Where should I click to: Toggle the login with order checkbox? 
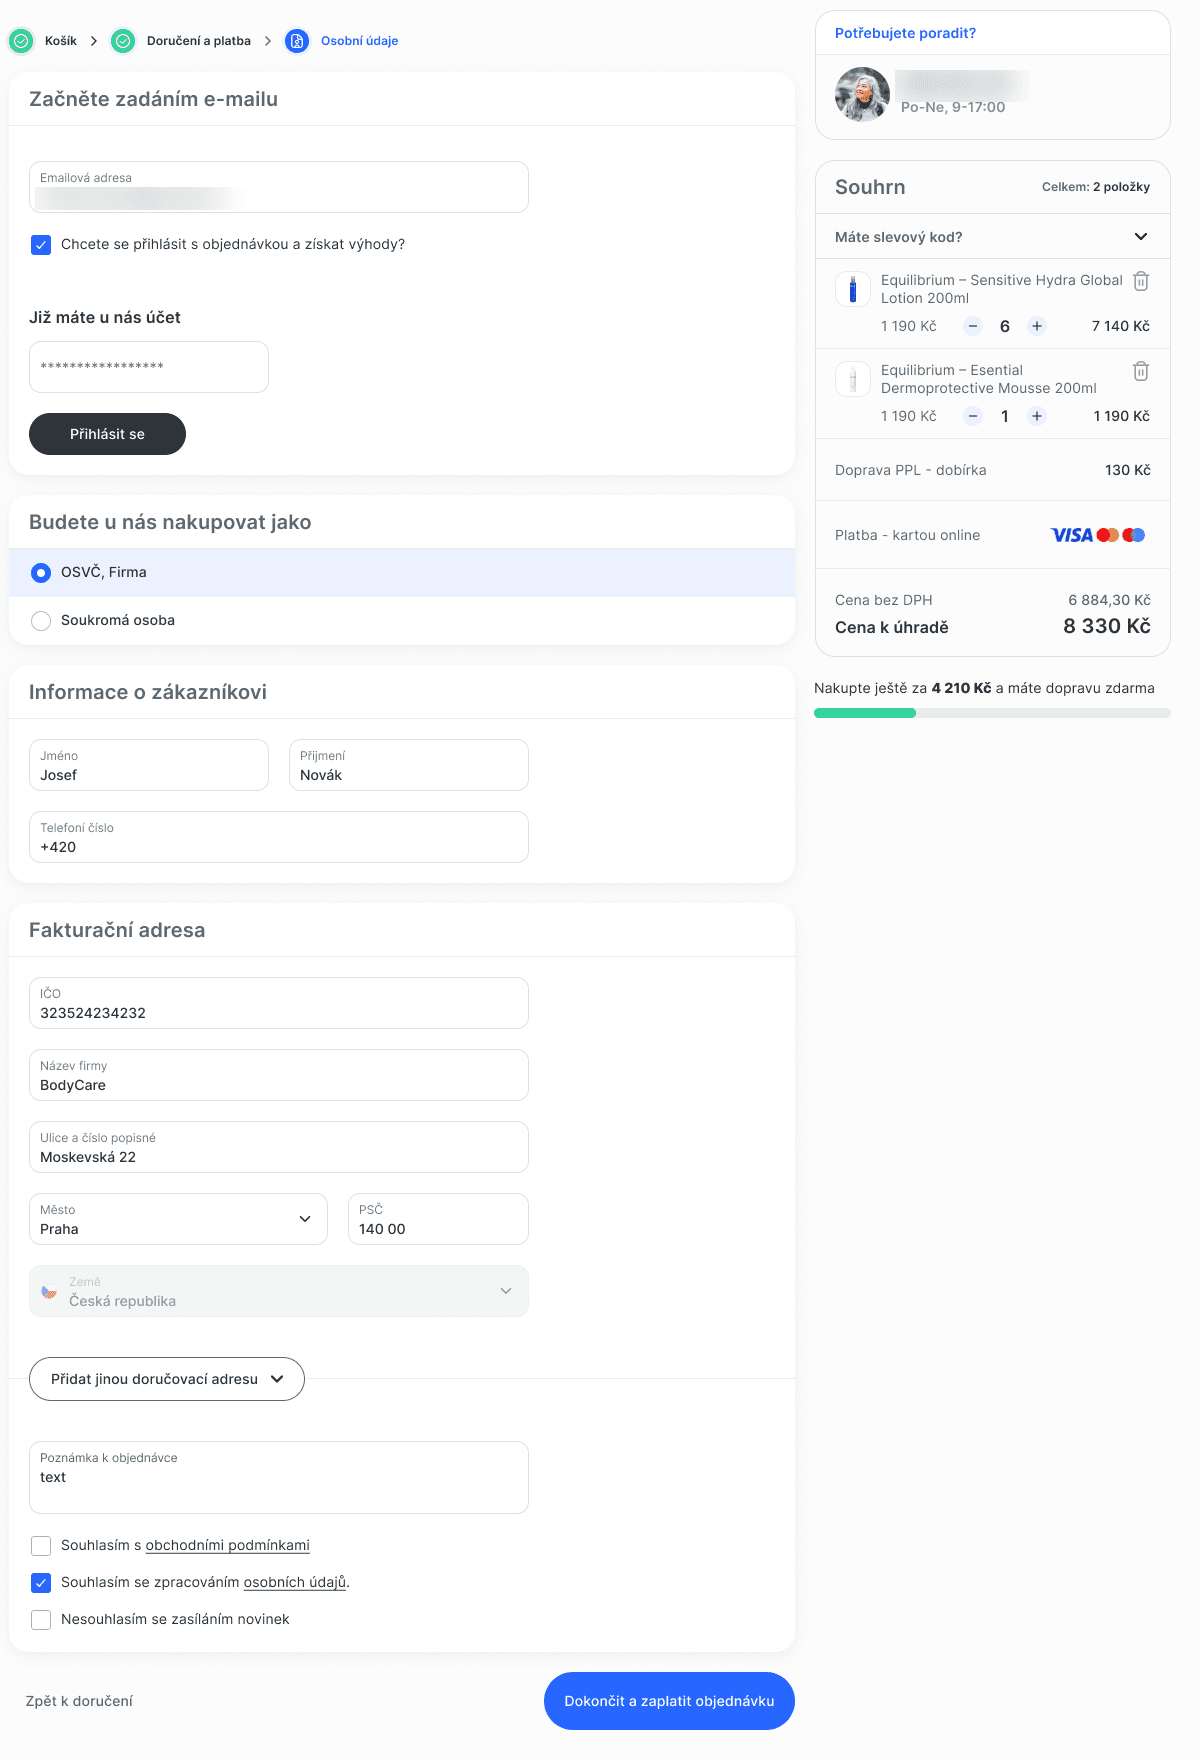(41, 245)
